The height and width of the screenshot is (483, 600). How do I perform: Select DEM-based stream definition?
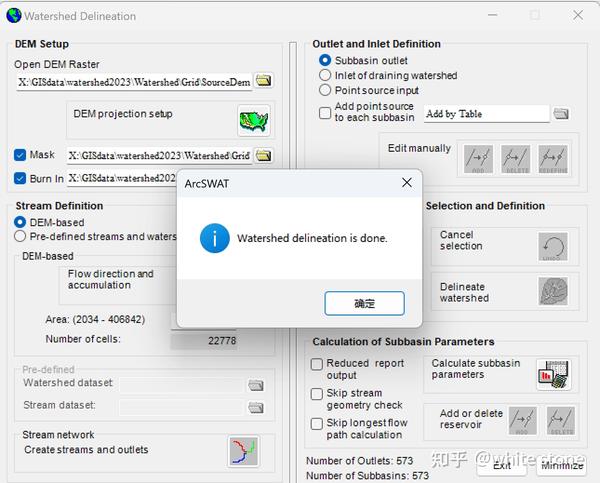pyautogui.click(x=20, y=222)
